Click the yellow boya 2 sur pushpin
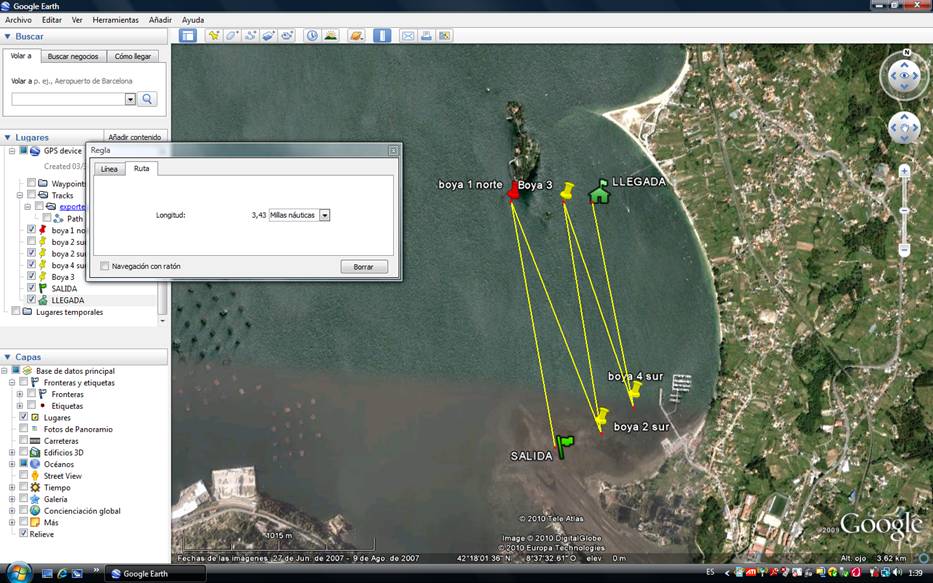 [602, 416]
